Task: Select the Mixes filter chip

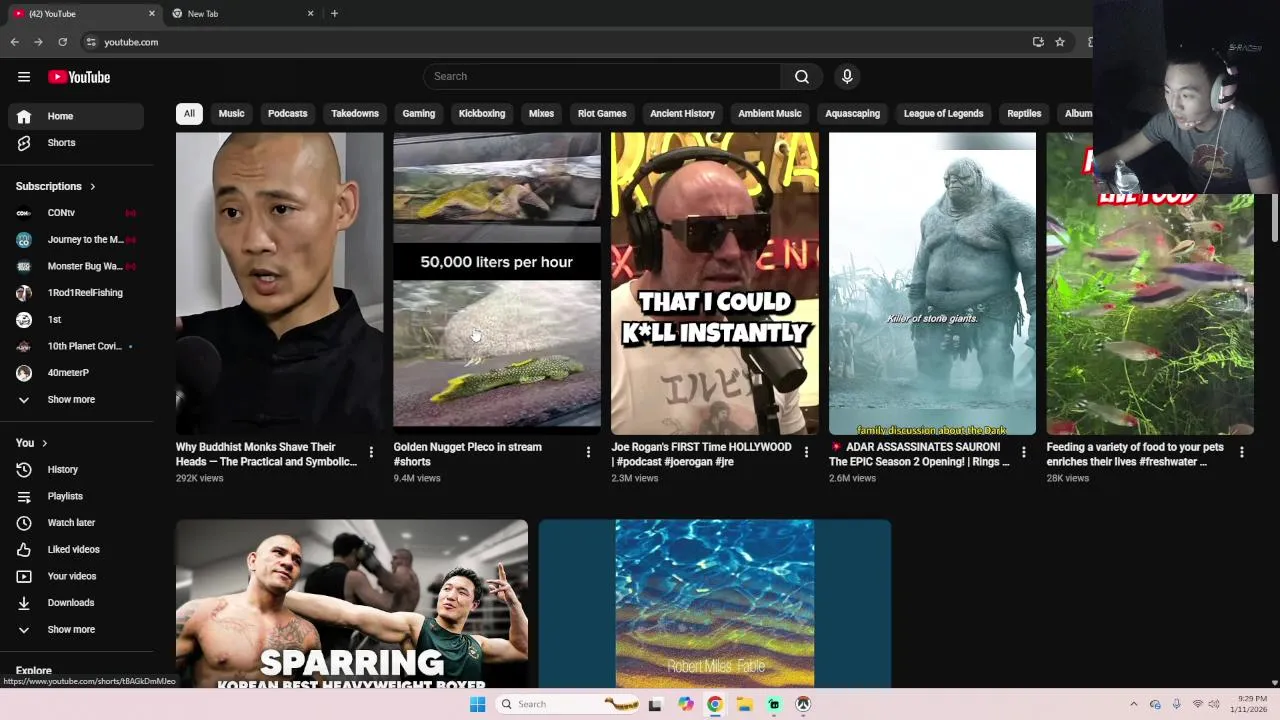Action: [541, 113]
